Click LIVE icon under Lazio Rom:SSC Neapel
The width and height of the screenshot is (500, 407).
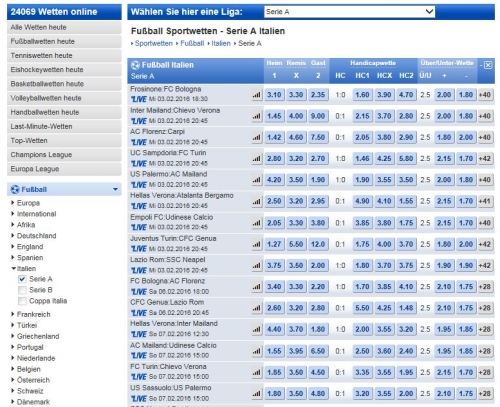(139, 270)
